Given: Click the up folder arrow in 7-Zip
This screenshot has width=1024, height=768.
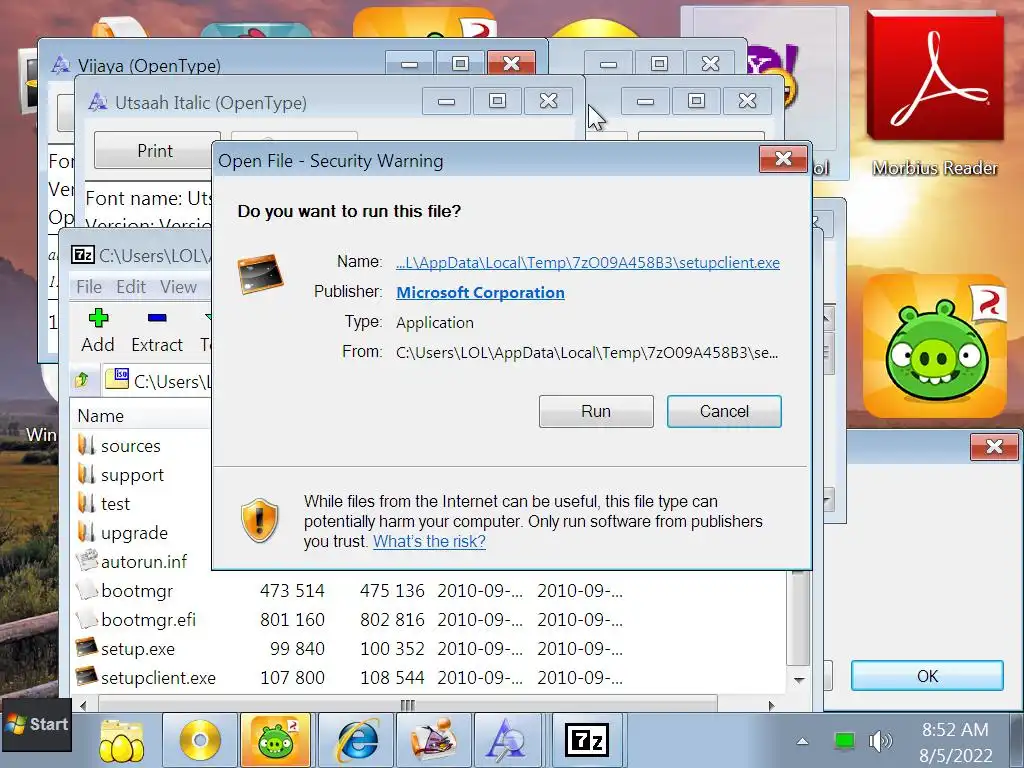Looking at the screenshot, I should (x=82, y=379).
